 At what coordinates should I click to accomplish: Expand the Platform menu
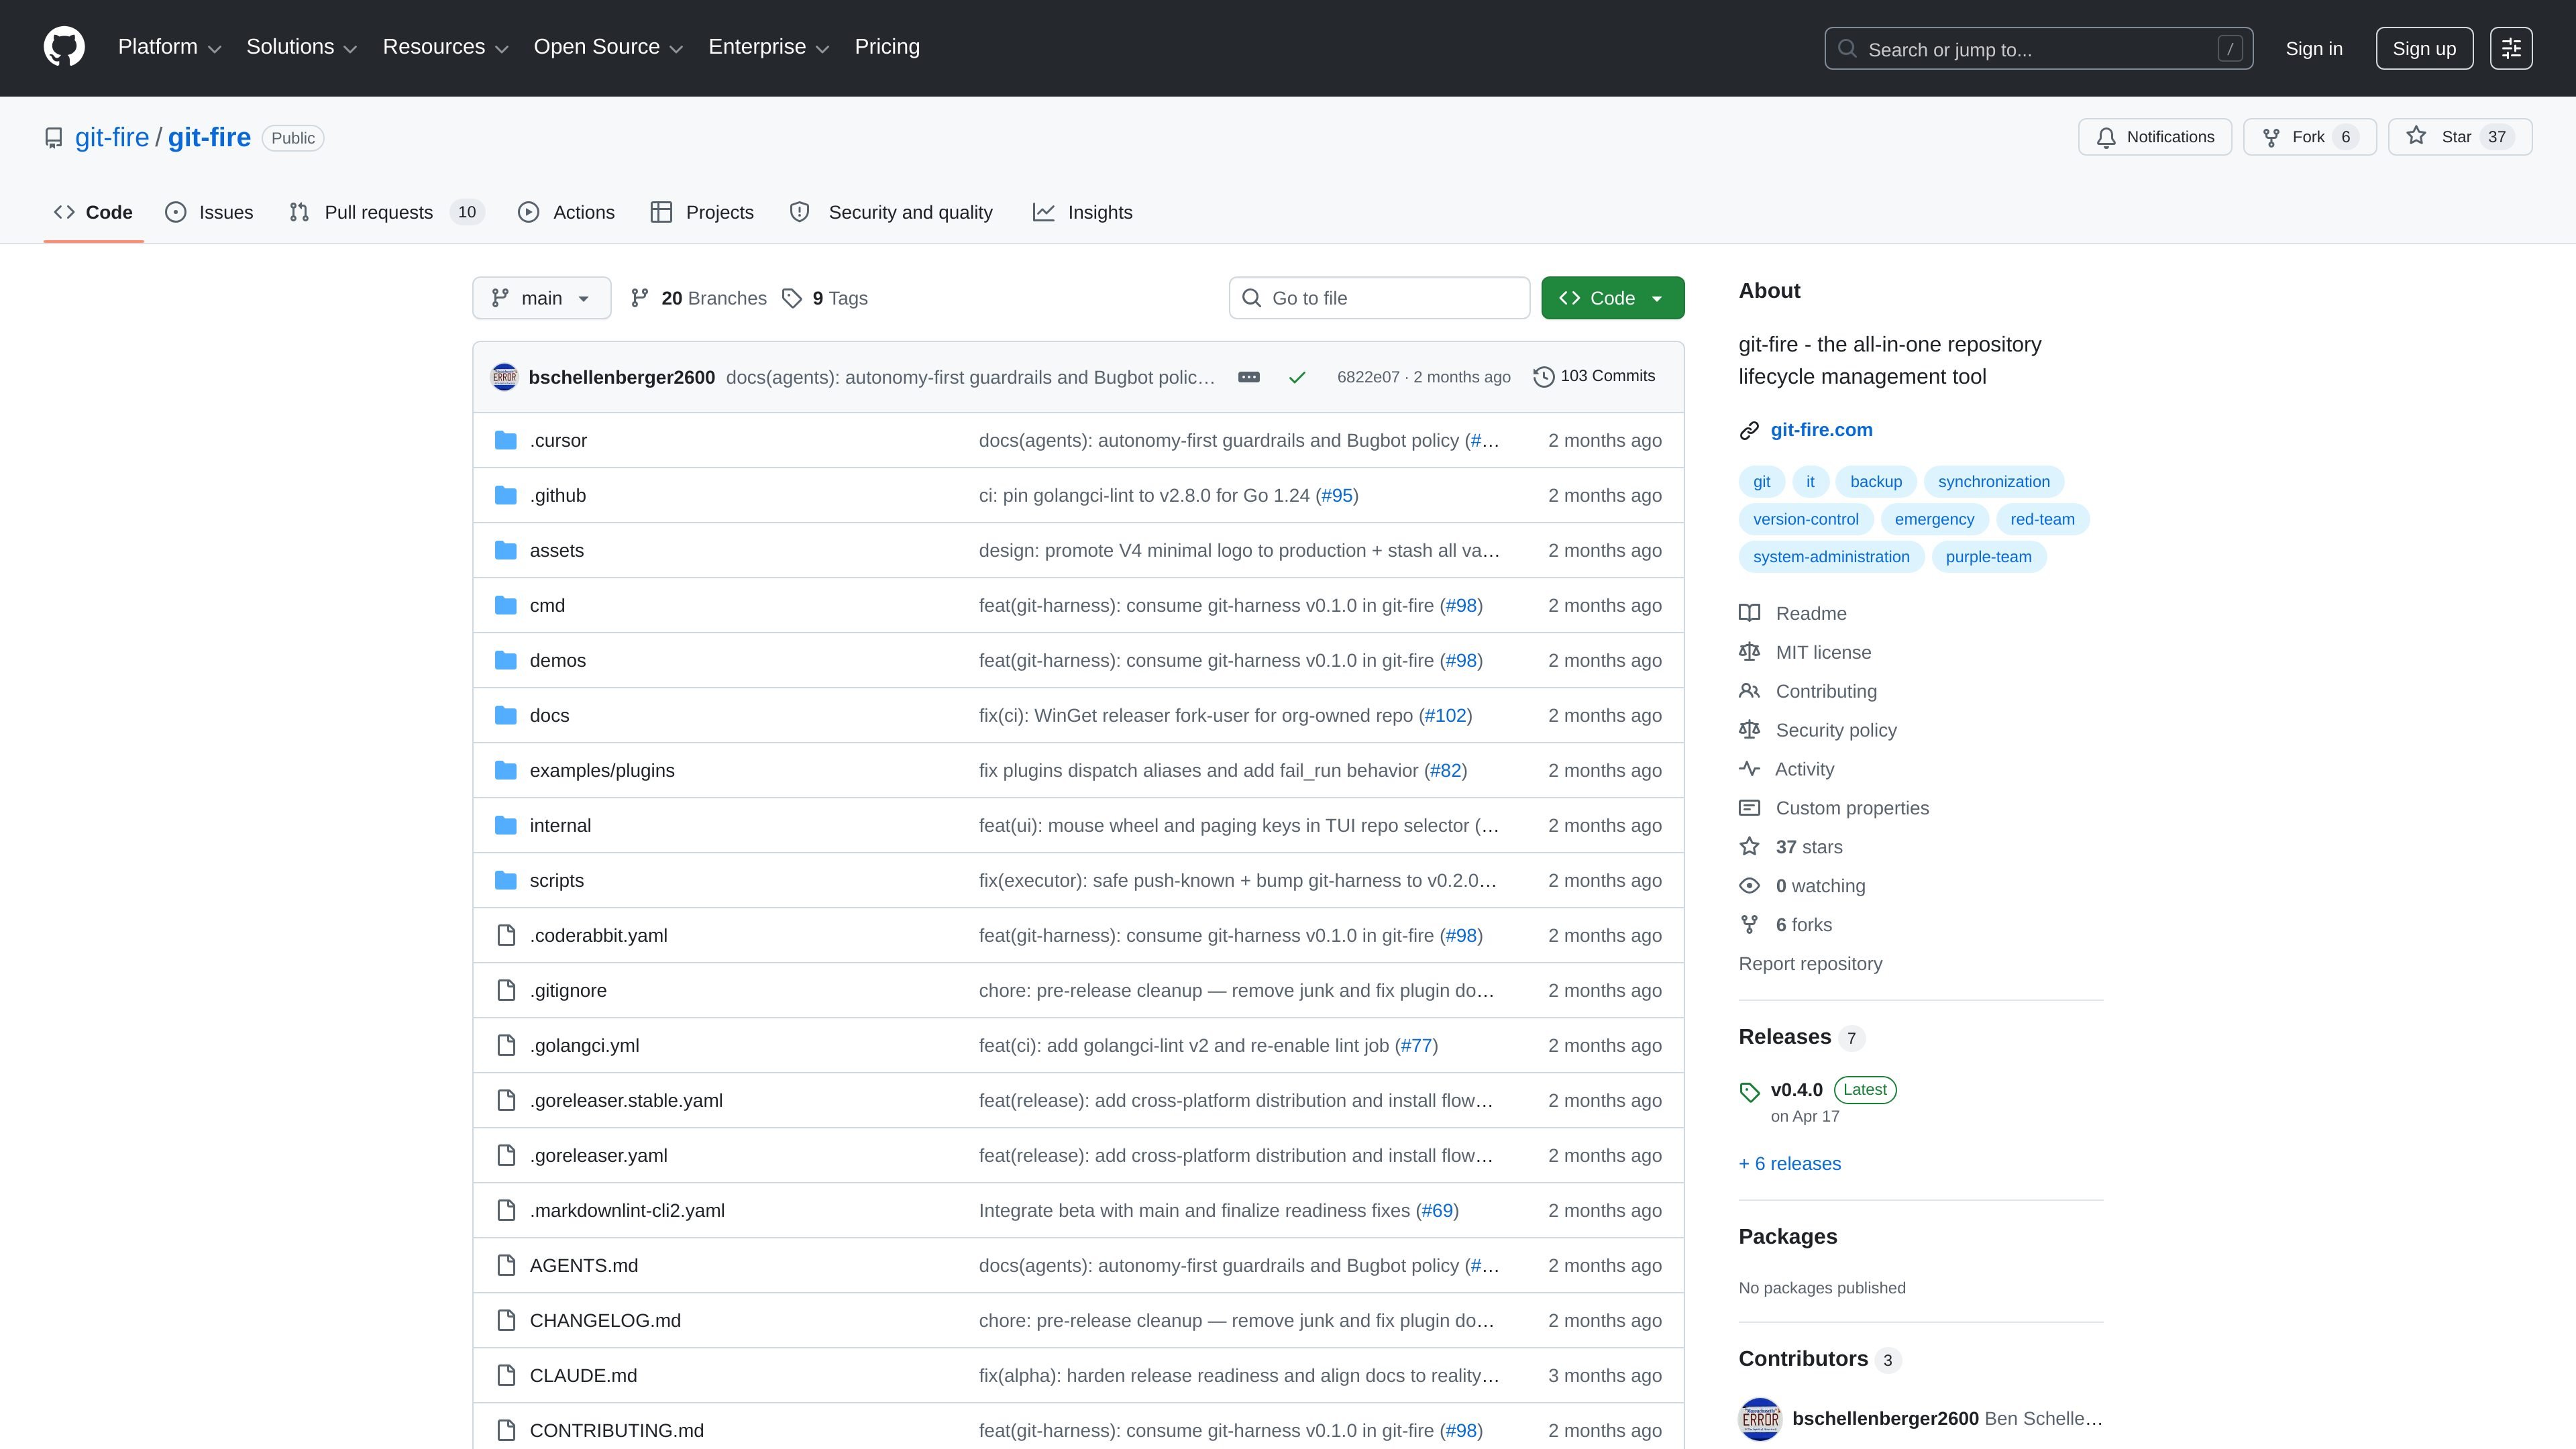click(169, 47)
